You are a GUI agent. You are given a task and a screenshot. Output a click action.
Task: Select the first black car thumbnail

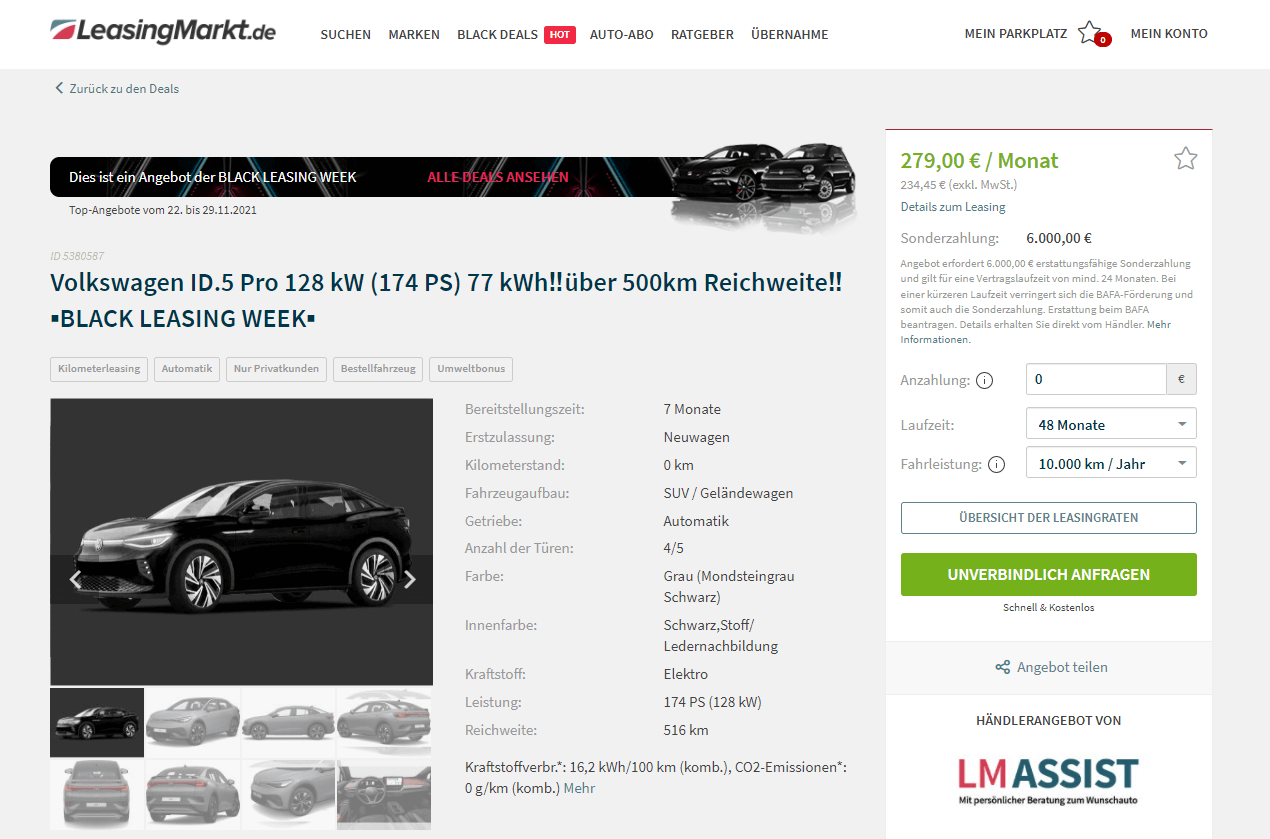[97, 722]
